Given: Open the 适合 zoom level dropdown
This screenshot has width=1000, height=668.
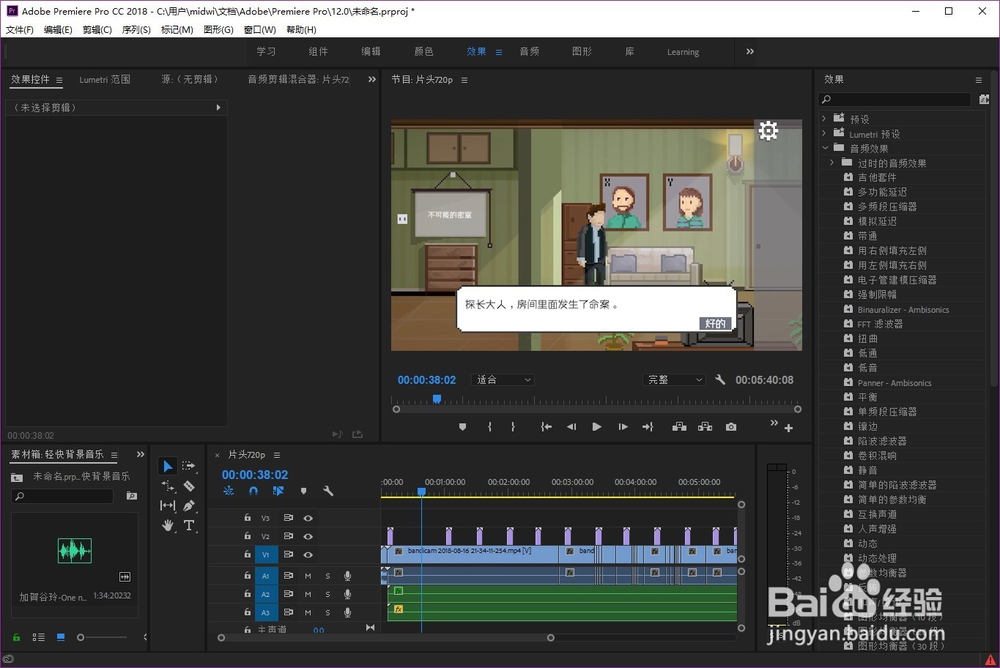Looking at the screenshot, I should (x=503, y=380).
